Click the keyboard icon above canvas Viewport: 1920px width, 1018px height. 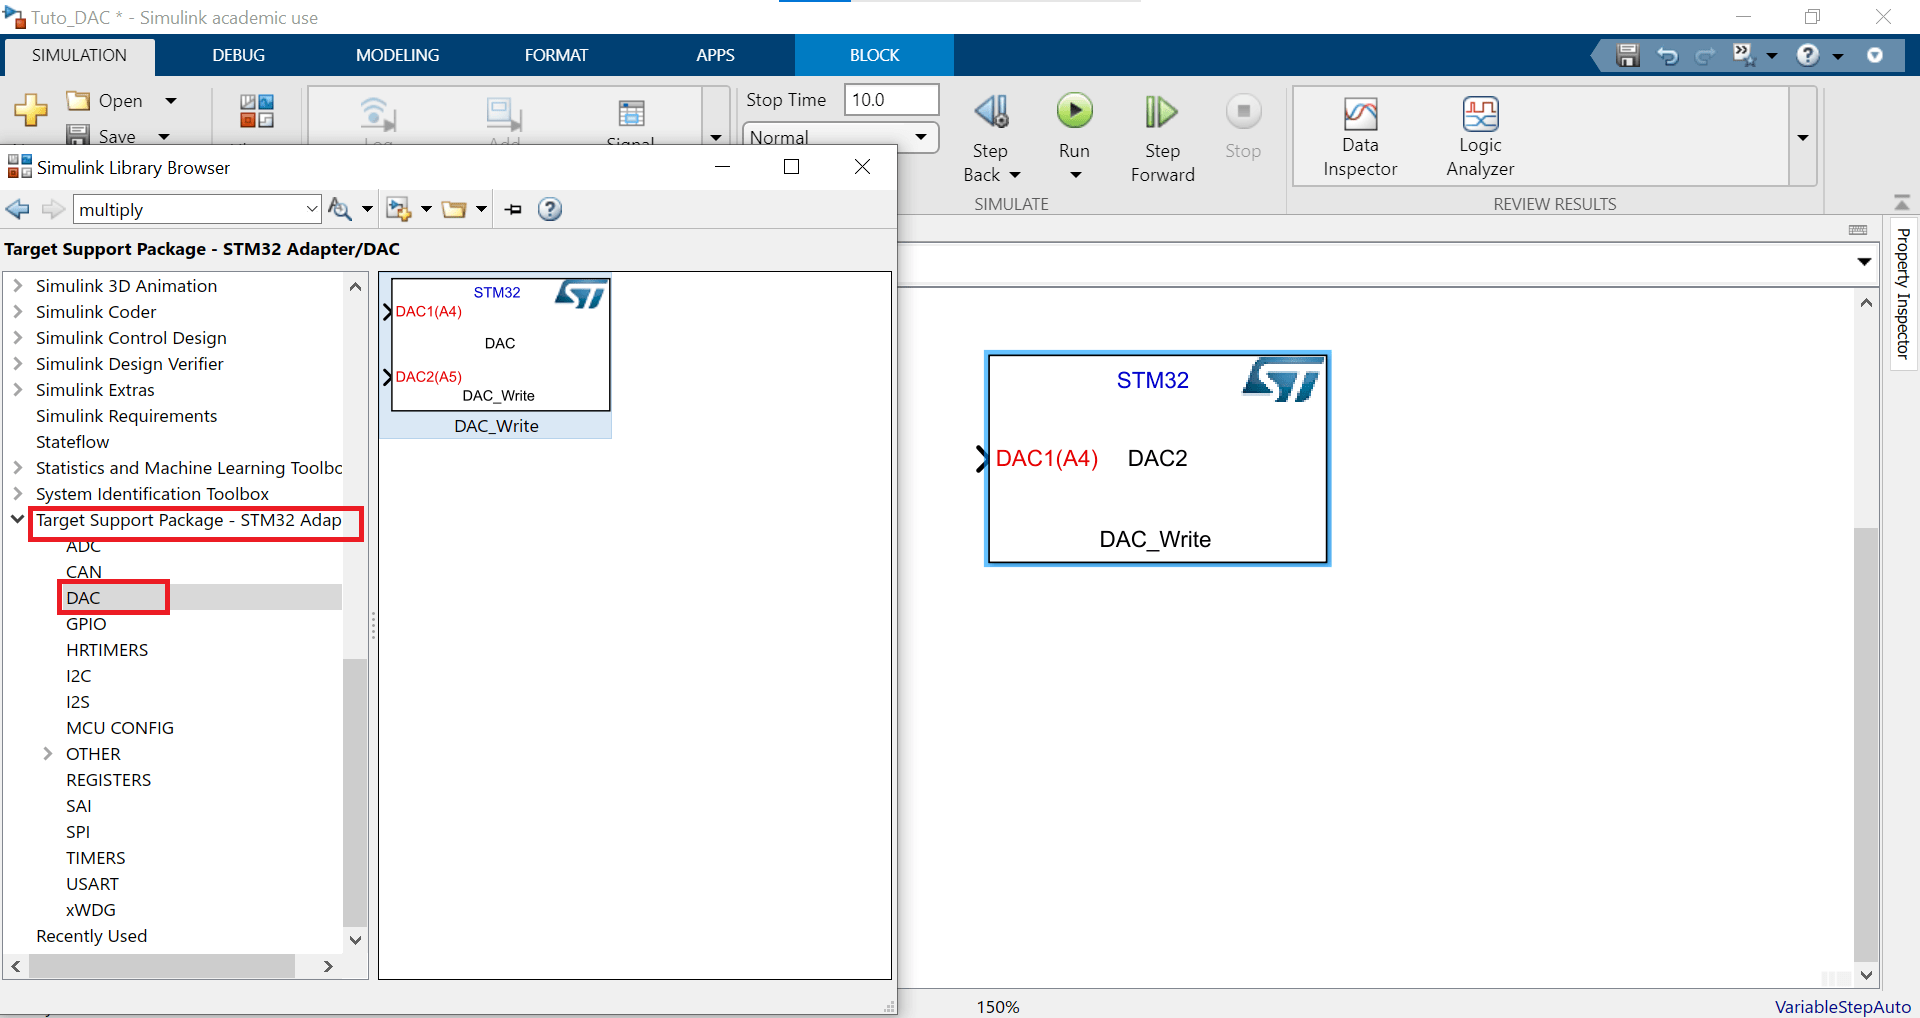pyautogui.click(x=1858, y=230)
